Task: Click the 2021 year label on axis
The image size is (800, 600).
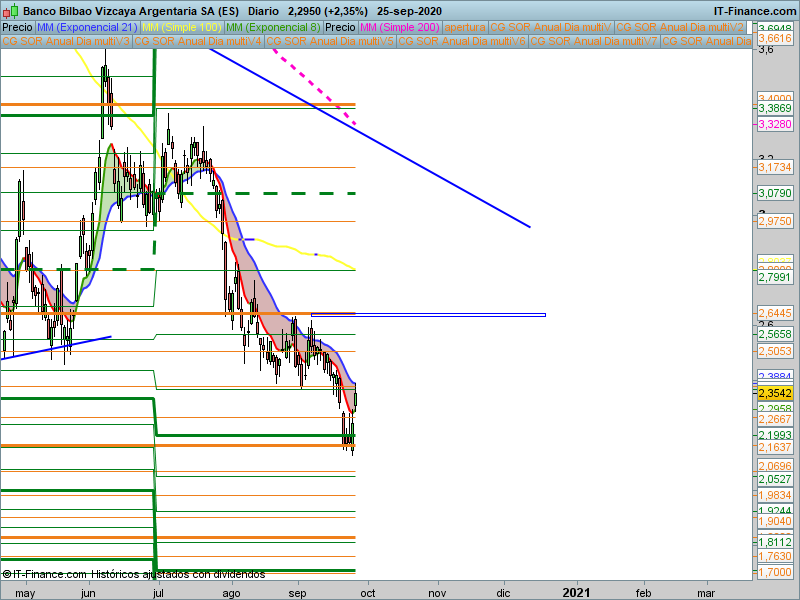Action: pyautogui.click(x=576, y=593)
